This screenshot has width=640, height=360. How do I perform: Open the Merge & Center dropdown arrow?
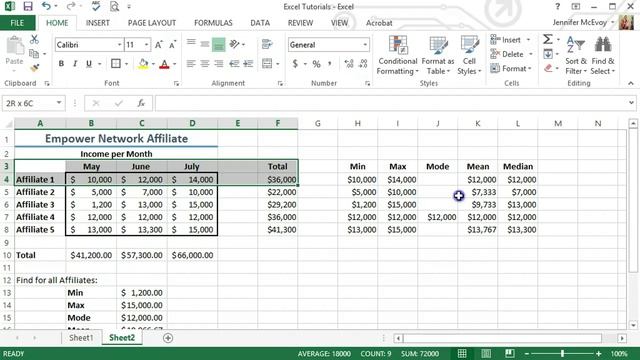tap(278, 64)
